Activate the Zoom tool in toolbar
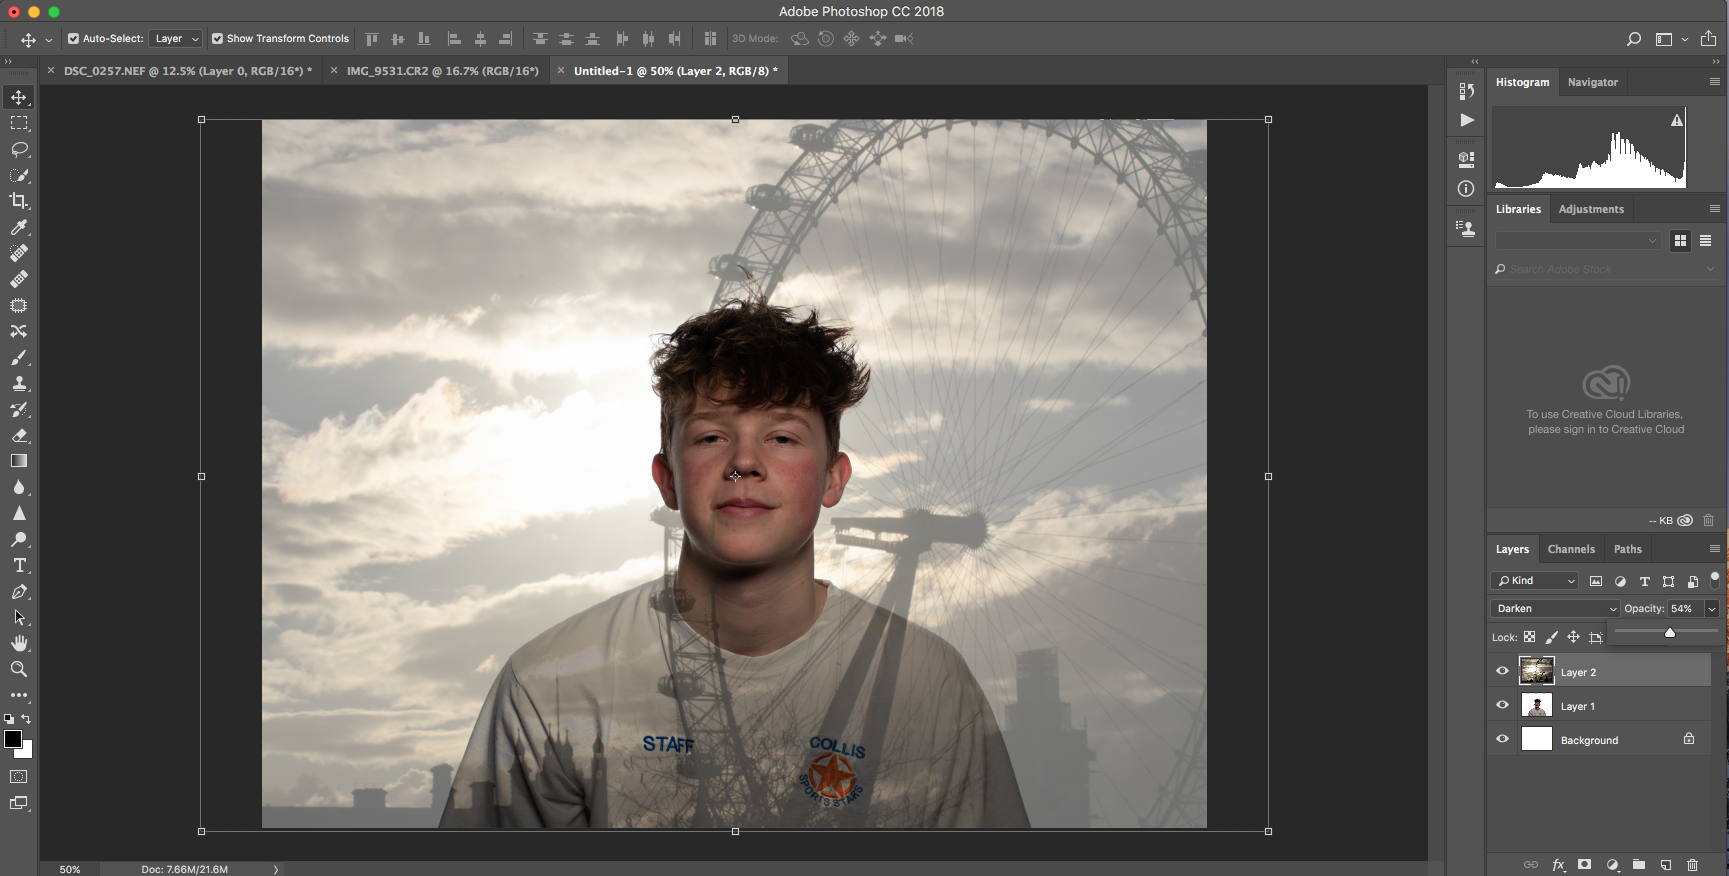The image size is (1729, 876). [19, 669]
